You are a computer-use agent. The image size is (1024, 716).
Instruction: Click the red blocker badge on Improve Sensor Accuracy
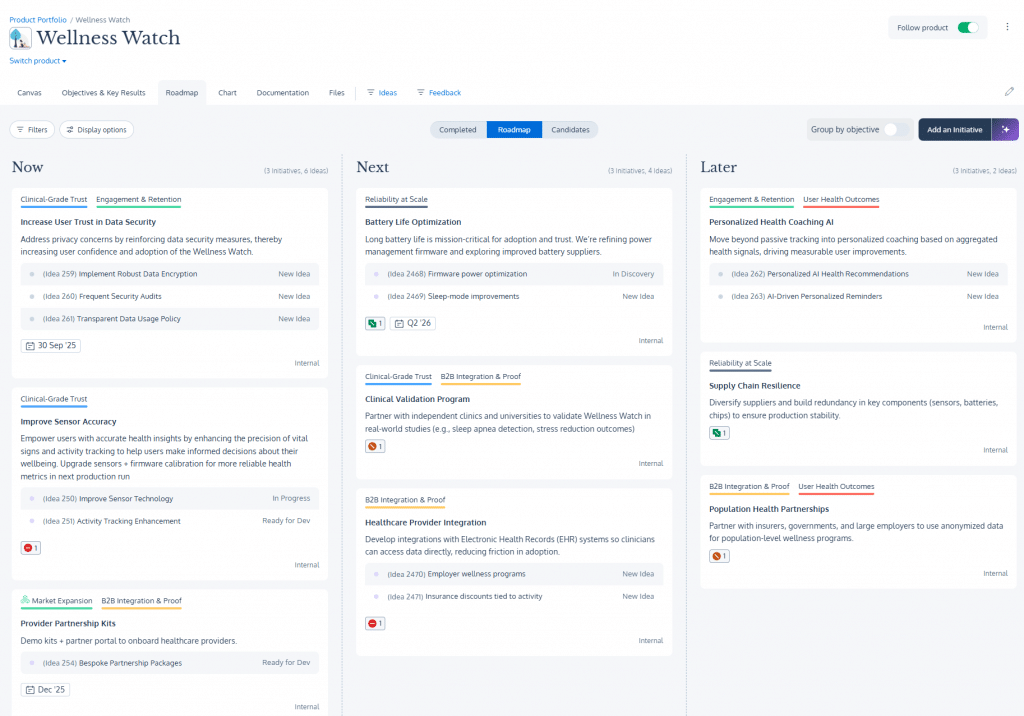[x=31, y=548]
